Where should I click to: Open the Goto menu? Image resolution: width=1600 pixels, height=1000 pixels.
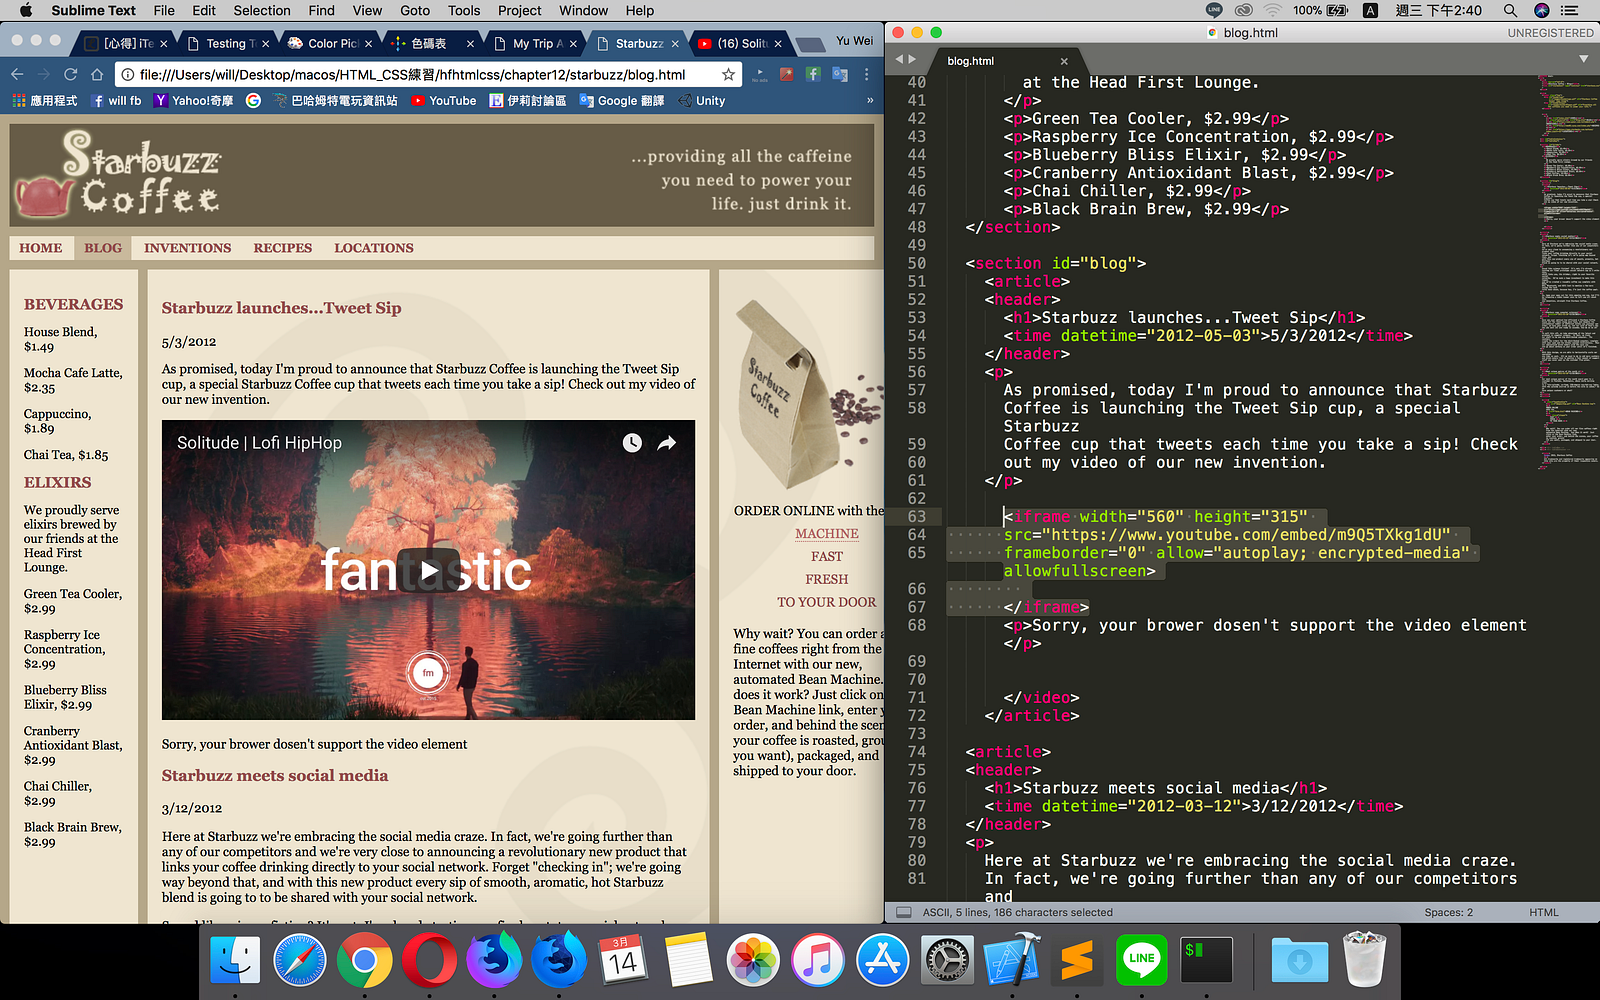click(x=415, y=10)
